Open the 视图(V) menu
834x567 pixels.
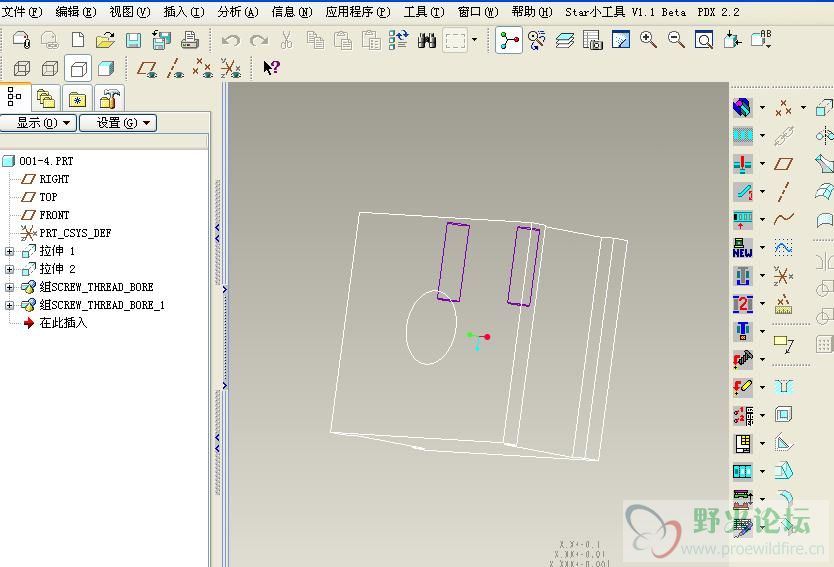(x=130, y=12)
